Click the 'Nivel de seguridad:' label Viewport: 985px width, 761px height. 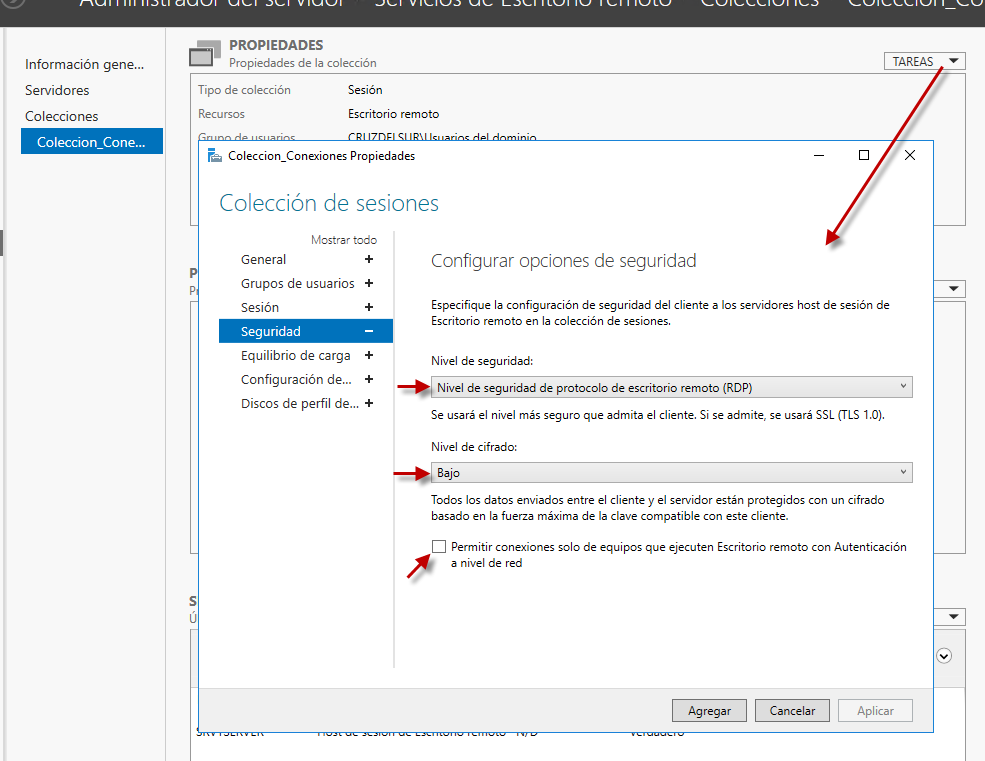(482, 361)
